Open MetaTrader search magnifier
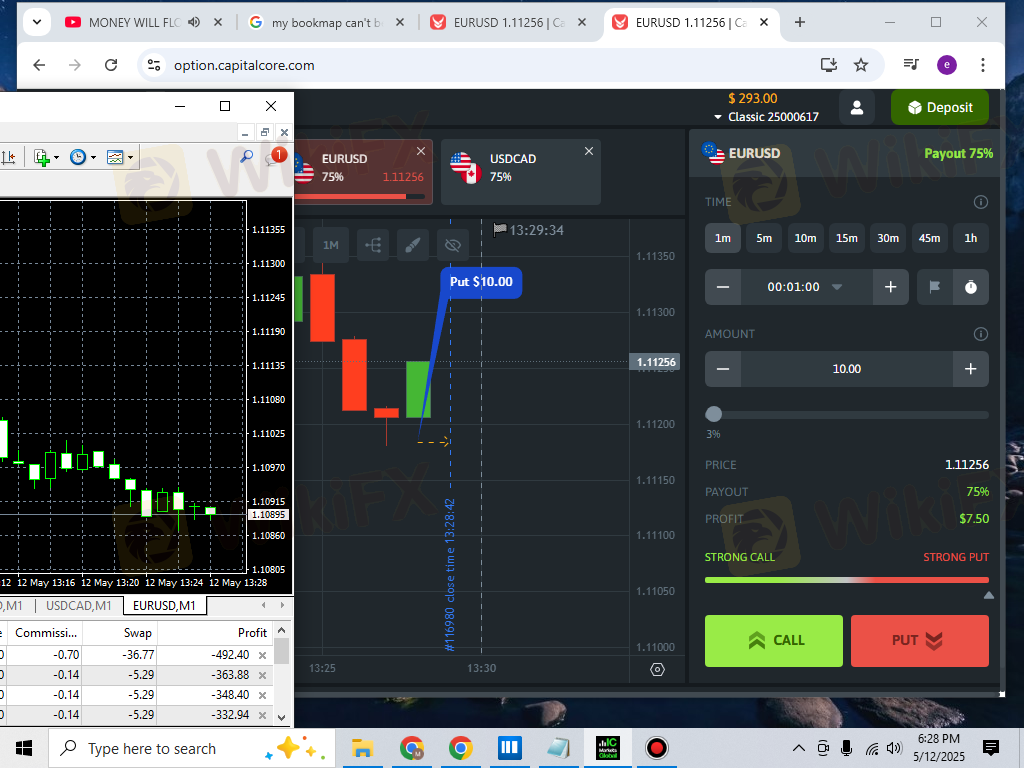This screenshot has width=1024, height=768. 246,157
